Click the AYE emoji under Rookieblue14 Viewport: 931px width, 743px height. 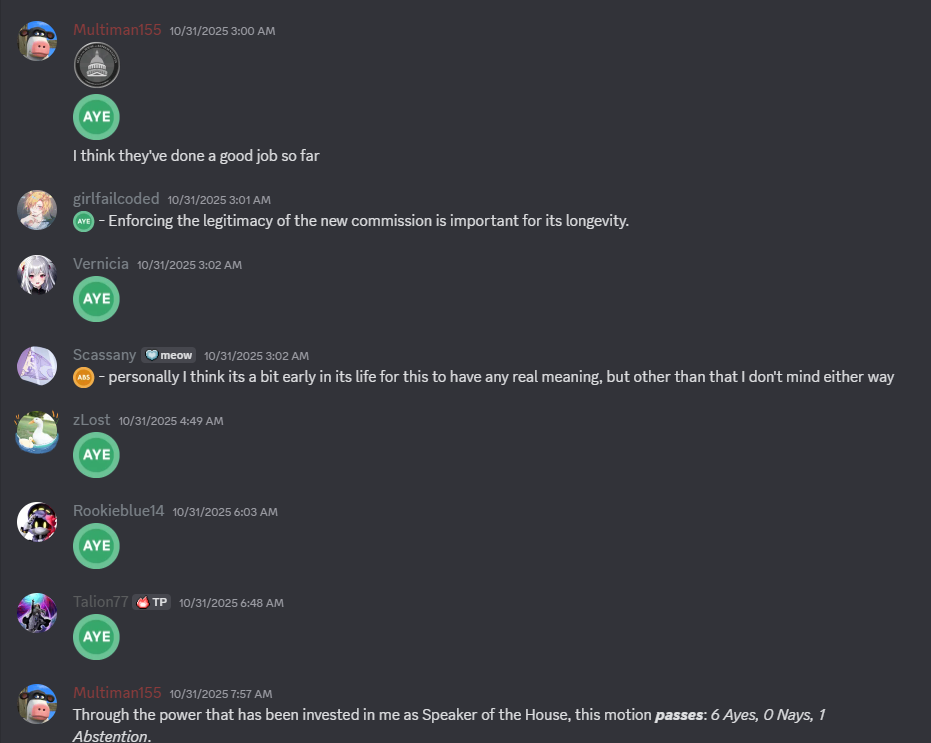click(x=96, y=546)
